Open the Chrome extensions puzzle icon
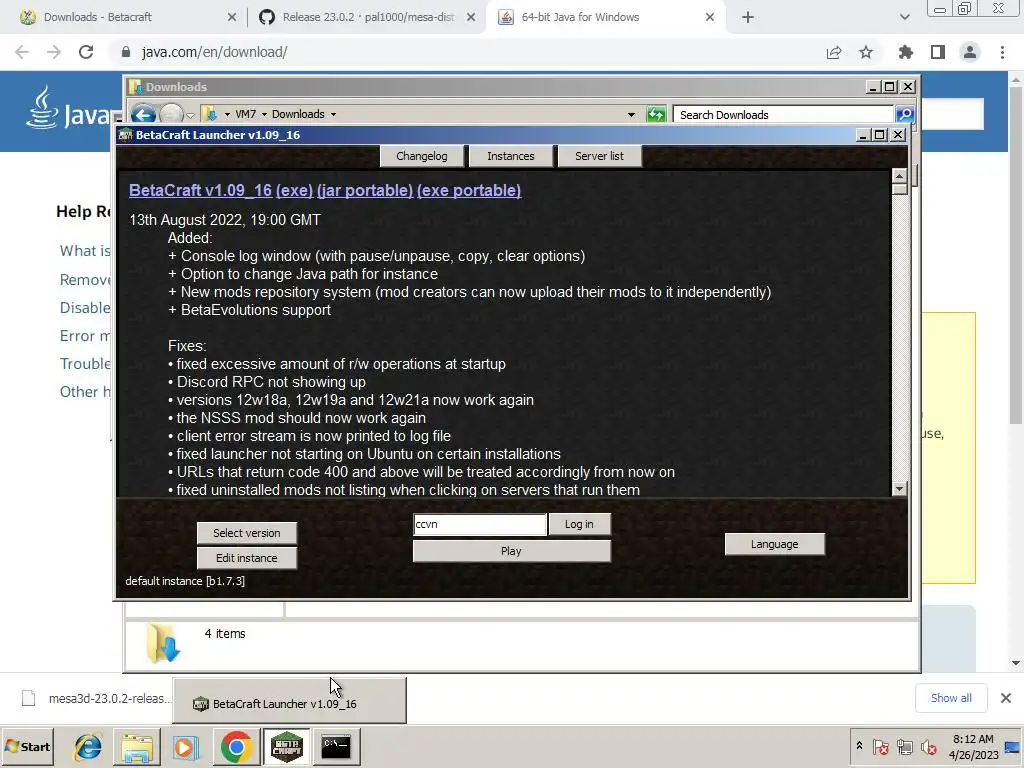Image resolution: width=1024 pixels, height=768 pixels. [x=906, y=52]
